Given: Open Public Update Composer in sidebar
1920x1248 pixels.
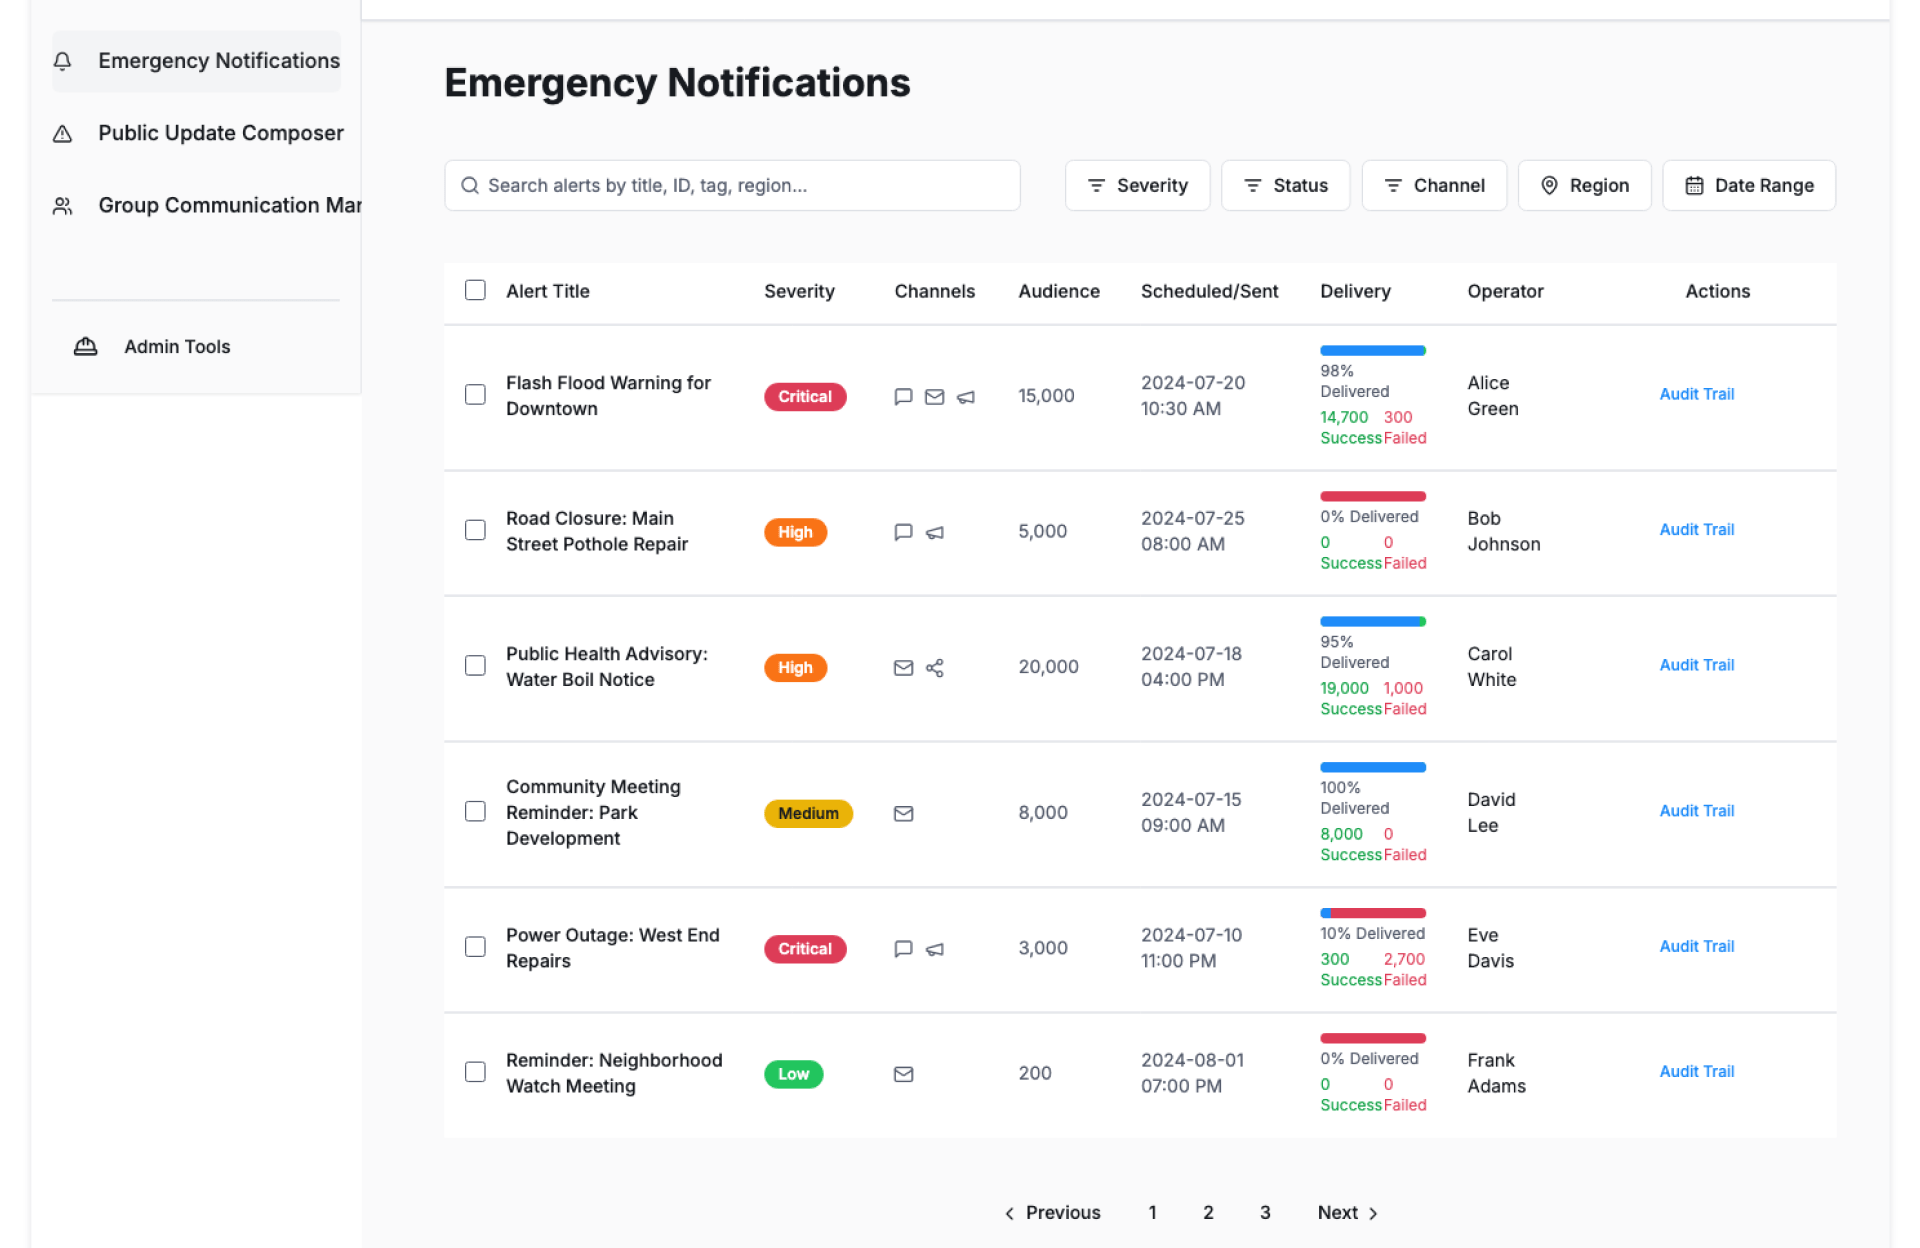Looking at the screenshot, I should click(220, 133).
